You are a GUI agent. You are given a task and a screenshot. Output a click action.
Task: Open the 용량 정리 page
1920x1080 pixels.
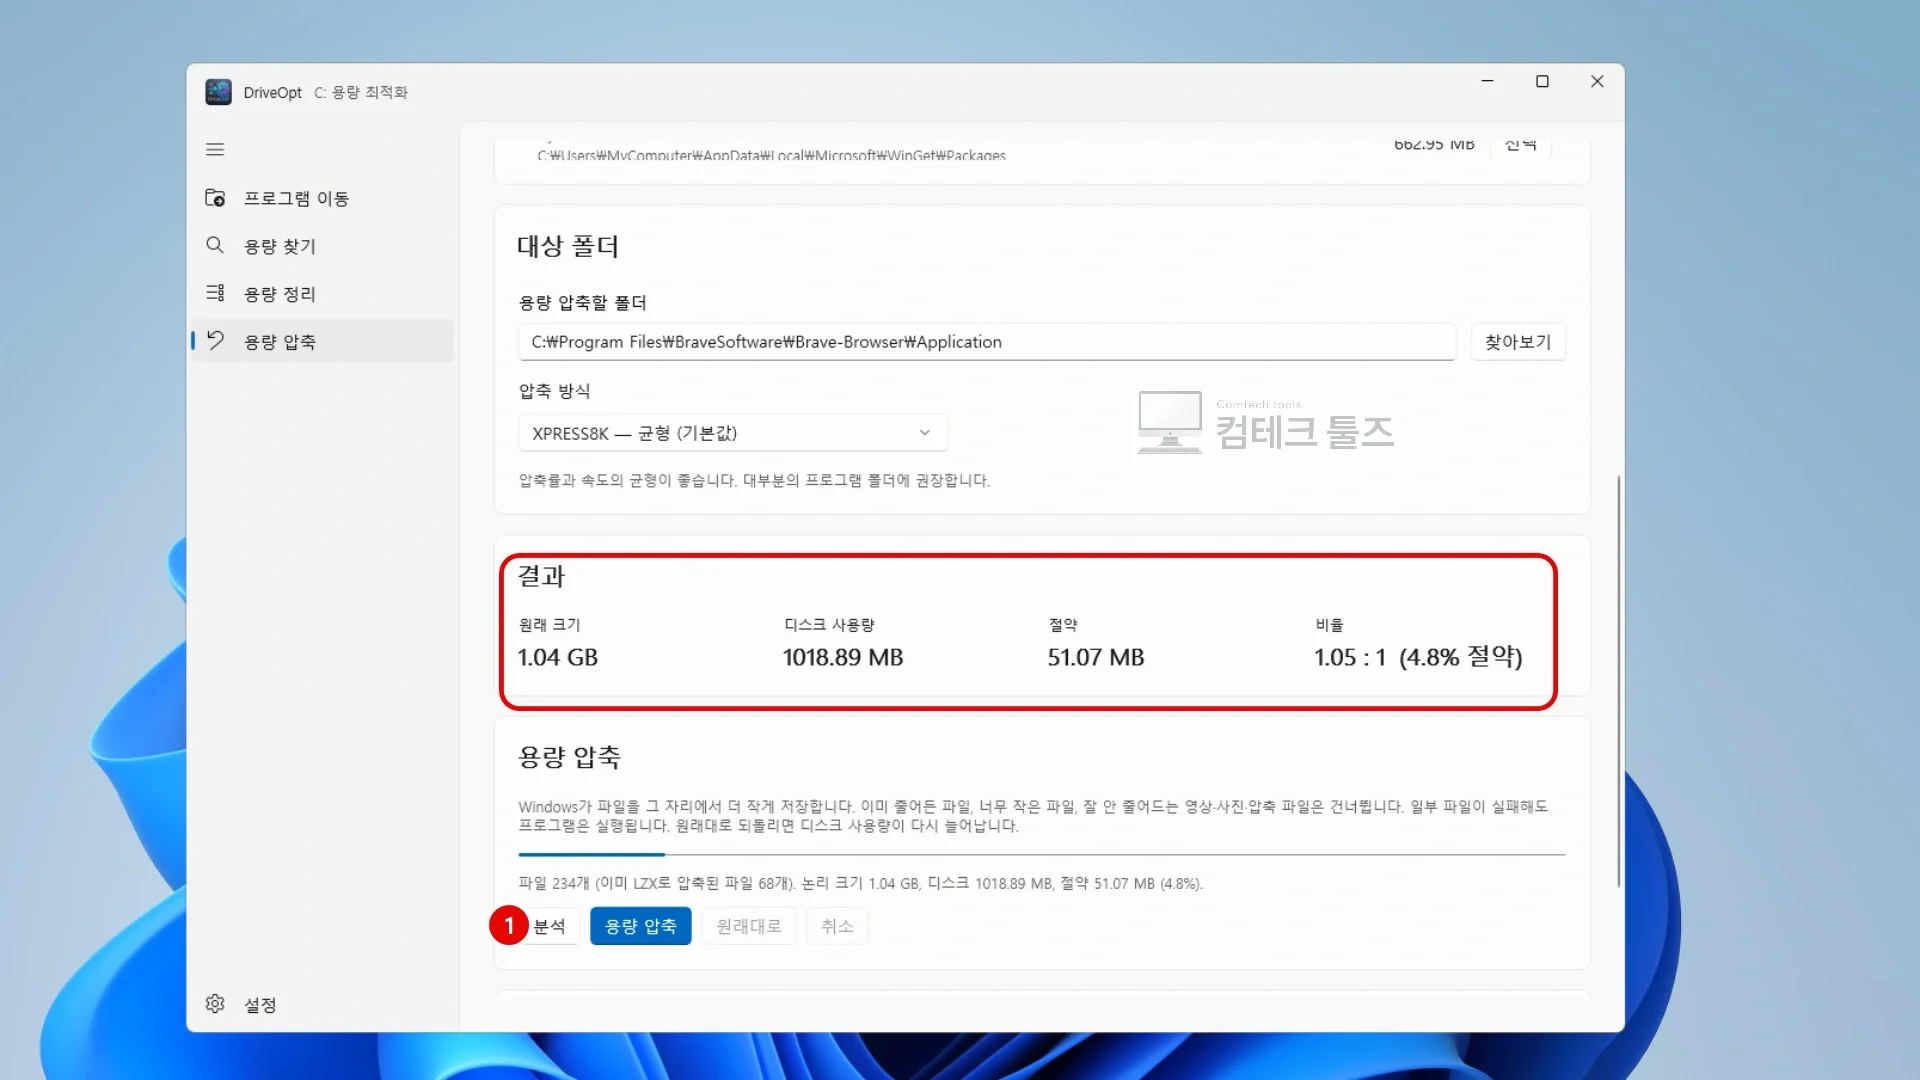(322, 293)
